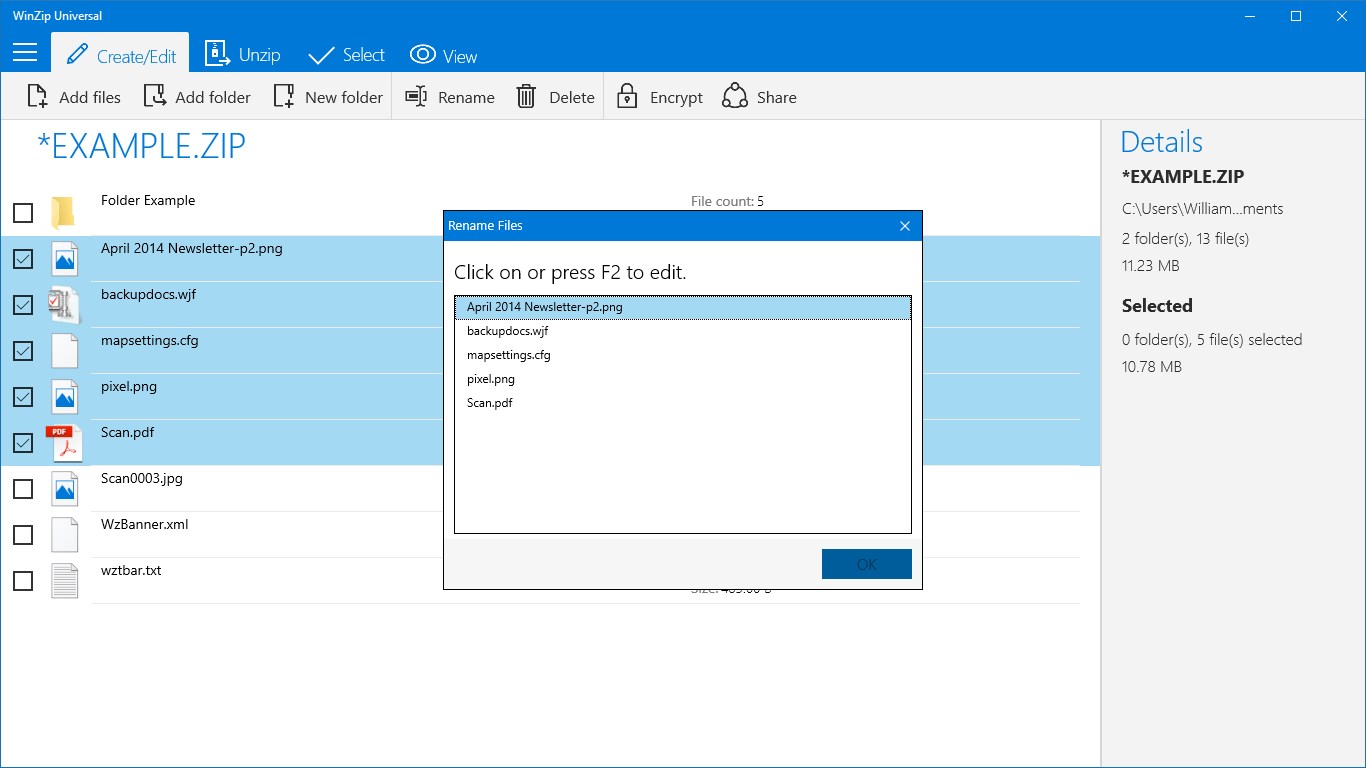Select the Add folder toolbar icon

[157, 96]
